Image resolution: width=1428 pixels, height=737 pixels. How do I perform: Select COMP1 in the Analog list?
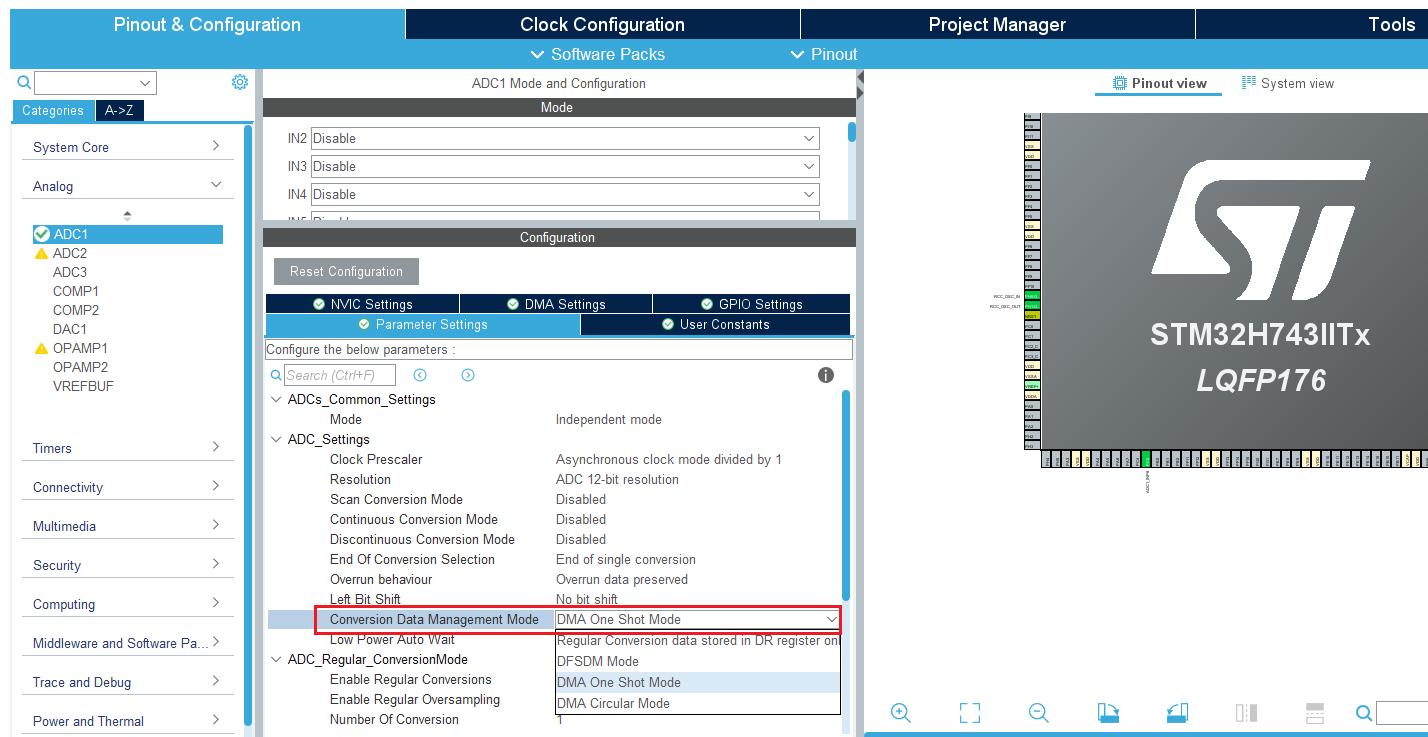coord(76,291)
